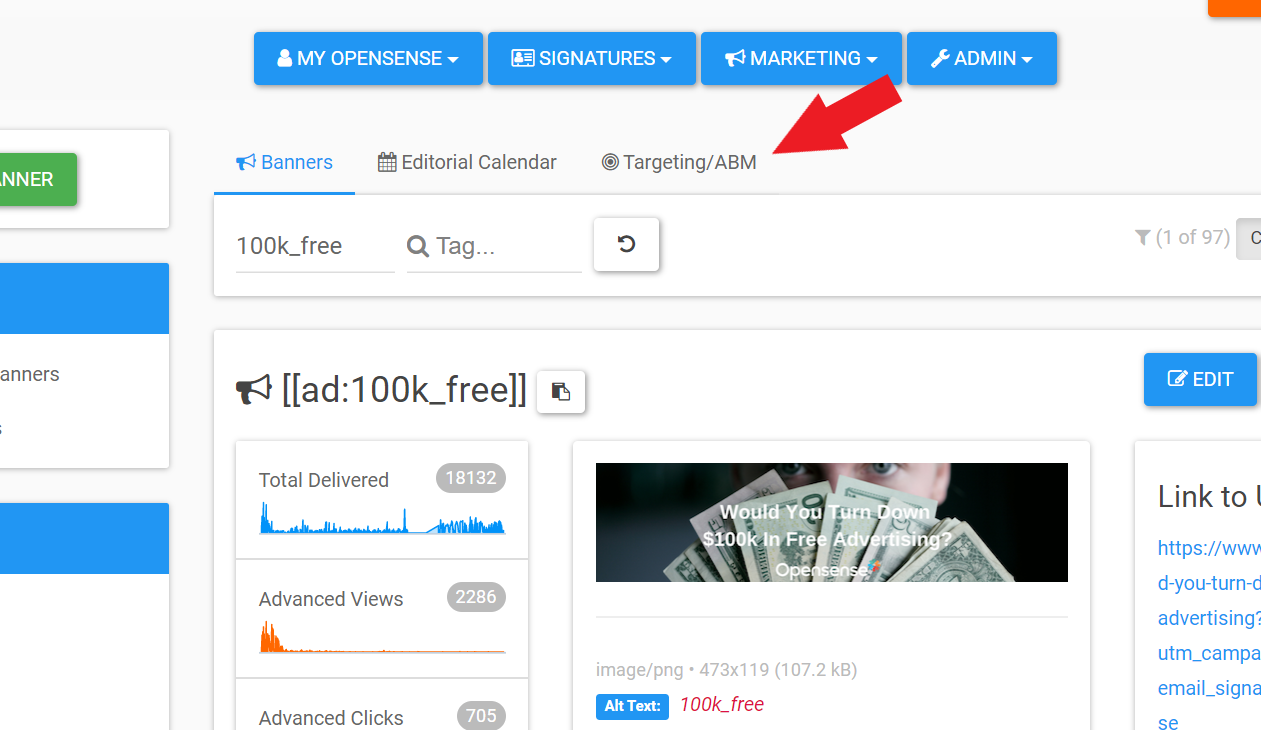This screenshot has height=730, width=1261.
Task: Switch to the Banners tab
Action: [284, 162]
